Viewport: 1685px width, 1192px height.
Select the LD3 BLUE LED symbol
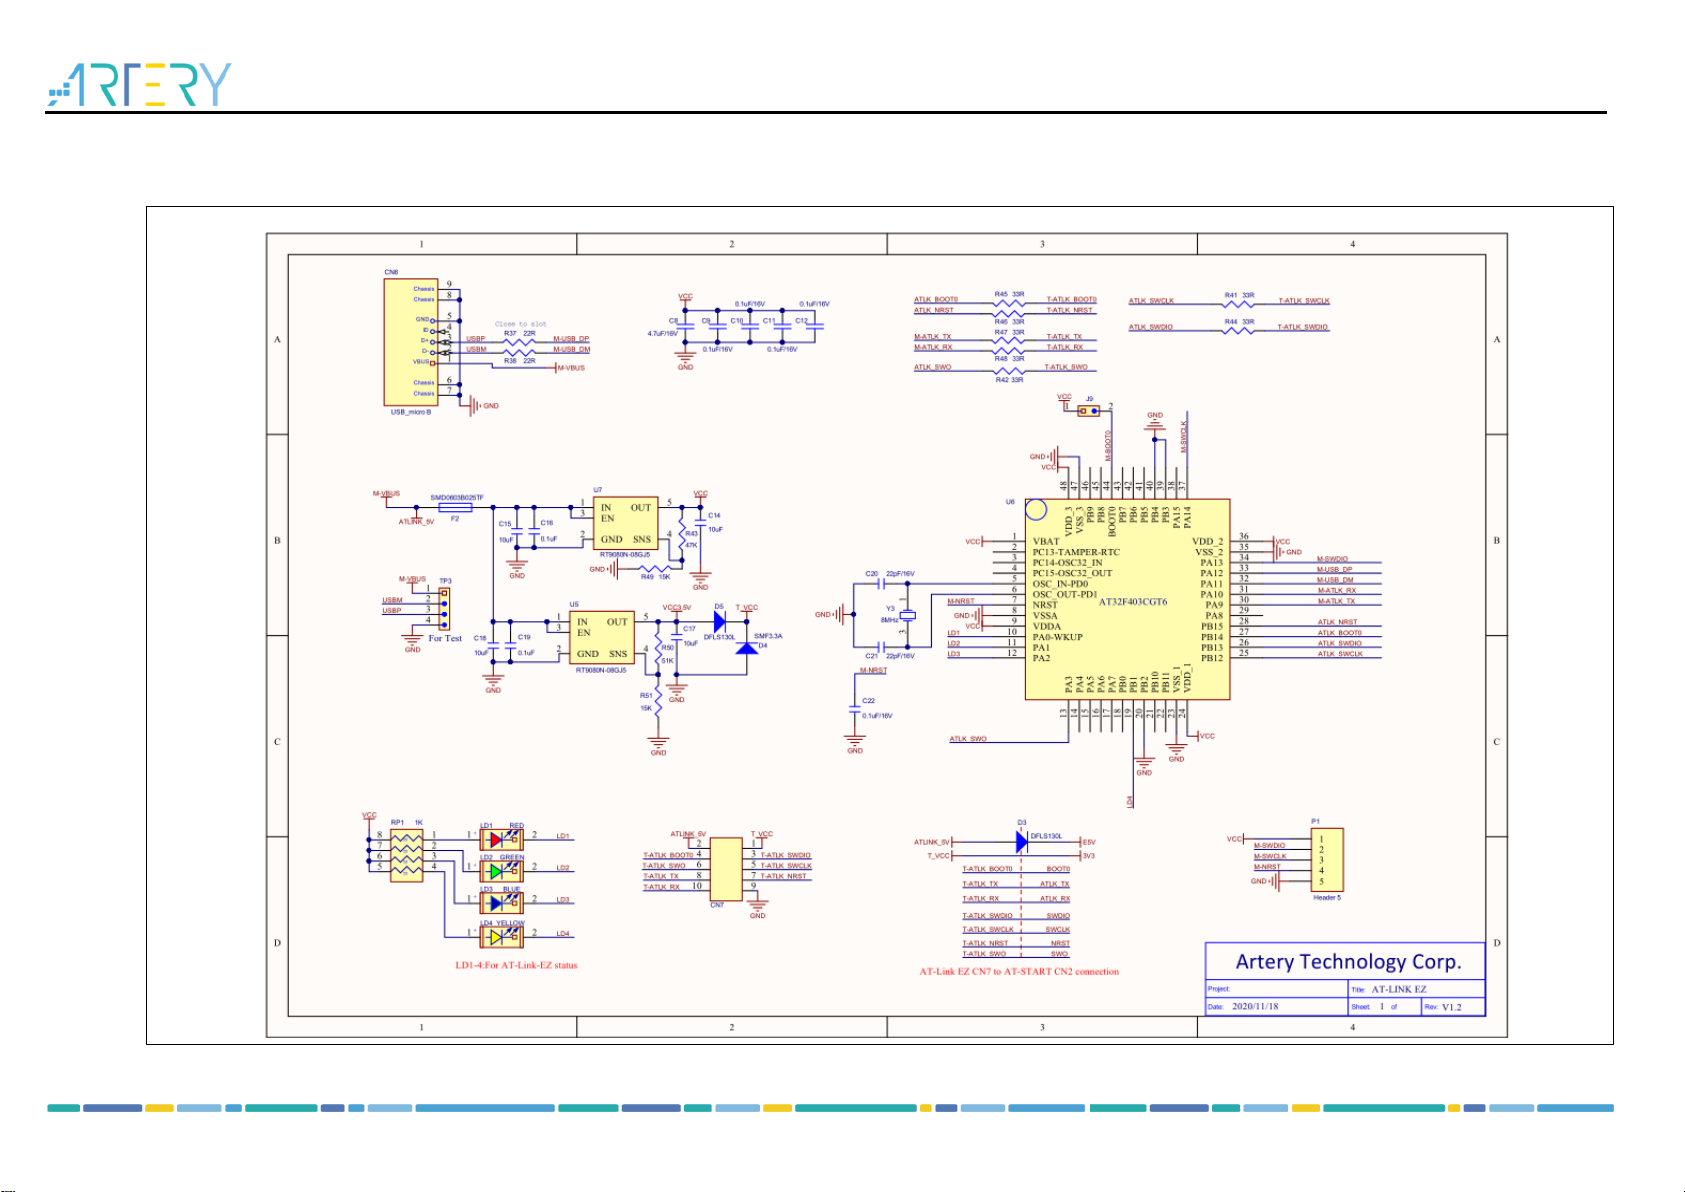coord(501,903)
